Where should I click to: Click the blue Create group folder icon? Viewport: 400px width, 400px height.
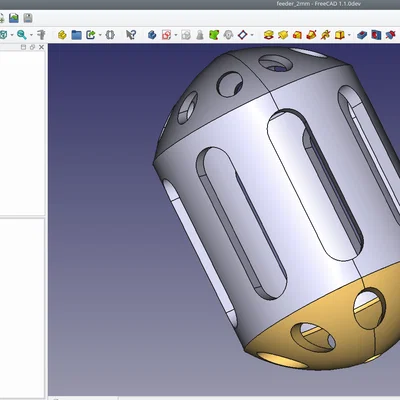(x=76, y=35)
